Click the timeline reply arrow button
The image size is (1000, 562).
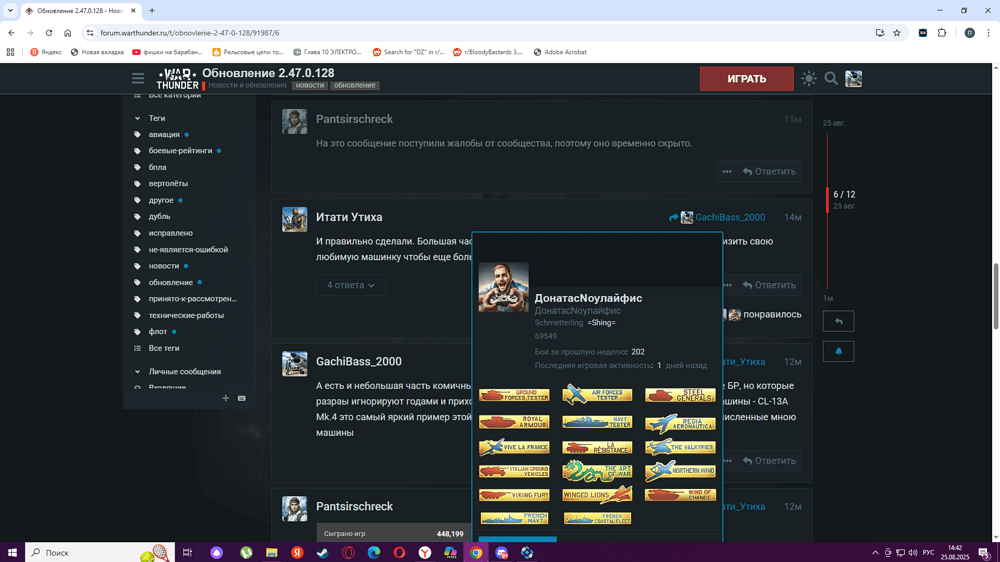(838, 322)
